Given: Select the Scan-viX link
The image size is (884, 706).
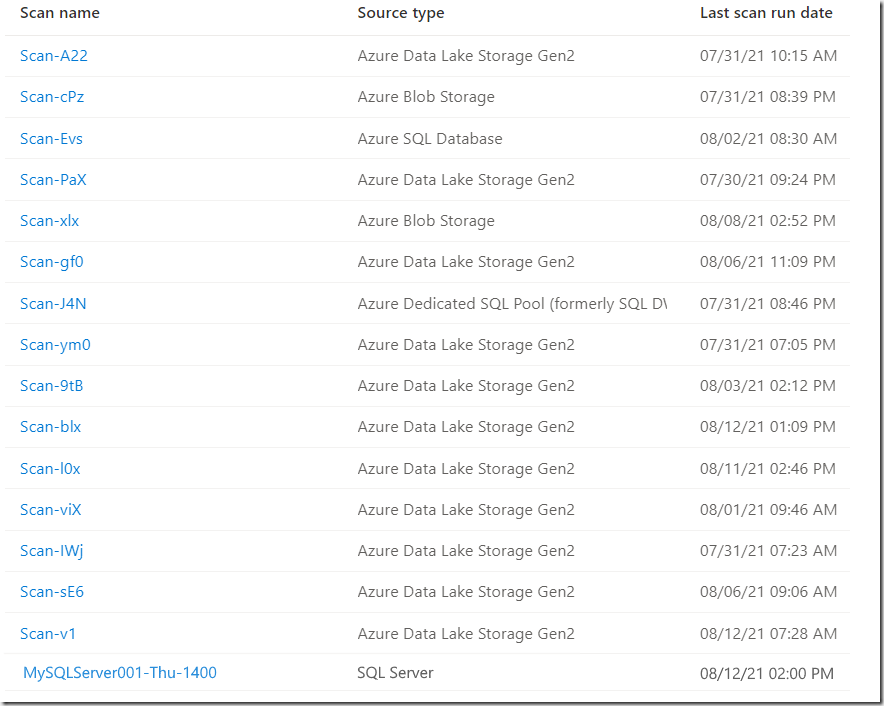Looking at the screenshot, I should coord(50,510).
